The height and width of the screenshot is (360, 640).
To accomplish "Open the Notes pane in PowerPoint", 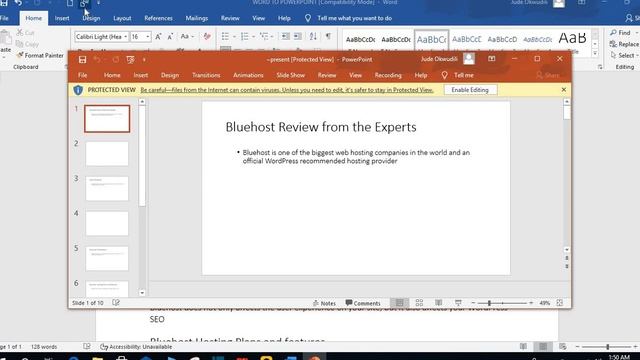I will coord(324,303).
